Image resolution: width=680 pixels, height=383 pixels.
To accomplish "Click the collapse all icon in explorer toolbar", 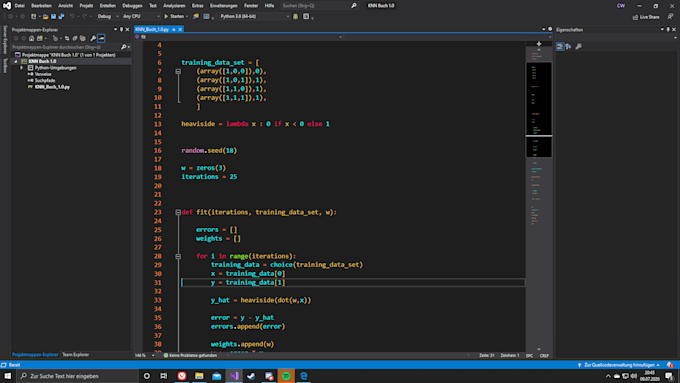I will (x=75, y=38).
